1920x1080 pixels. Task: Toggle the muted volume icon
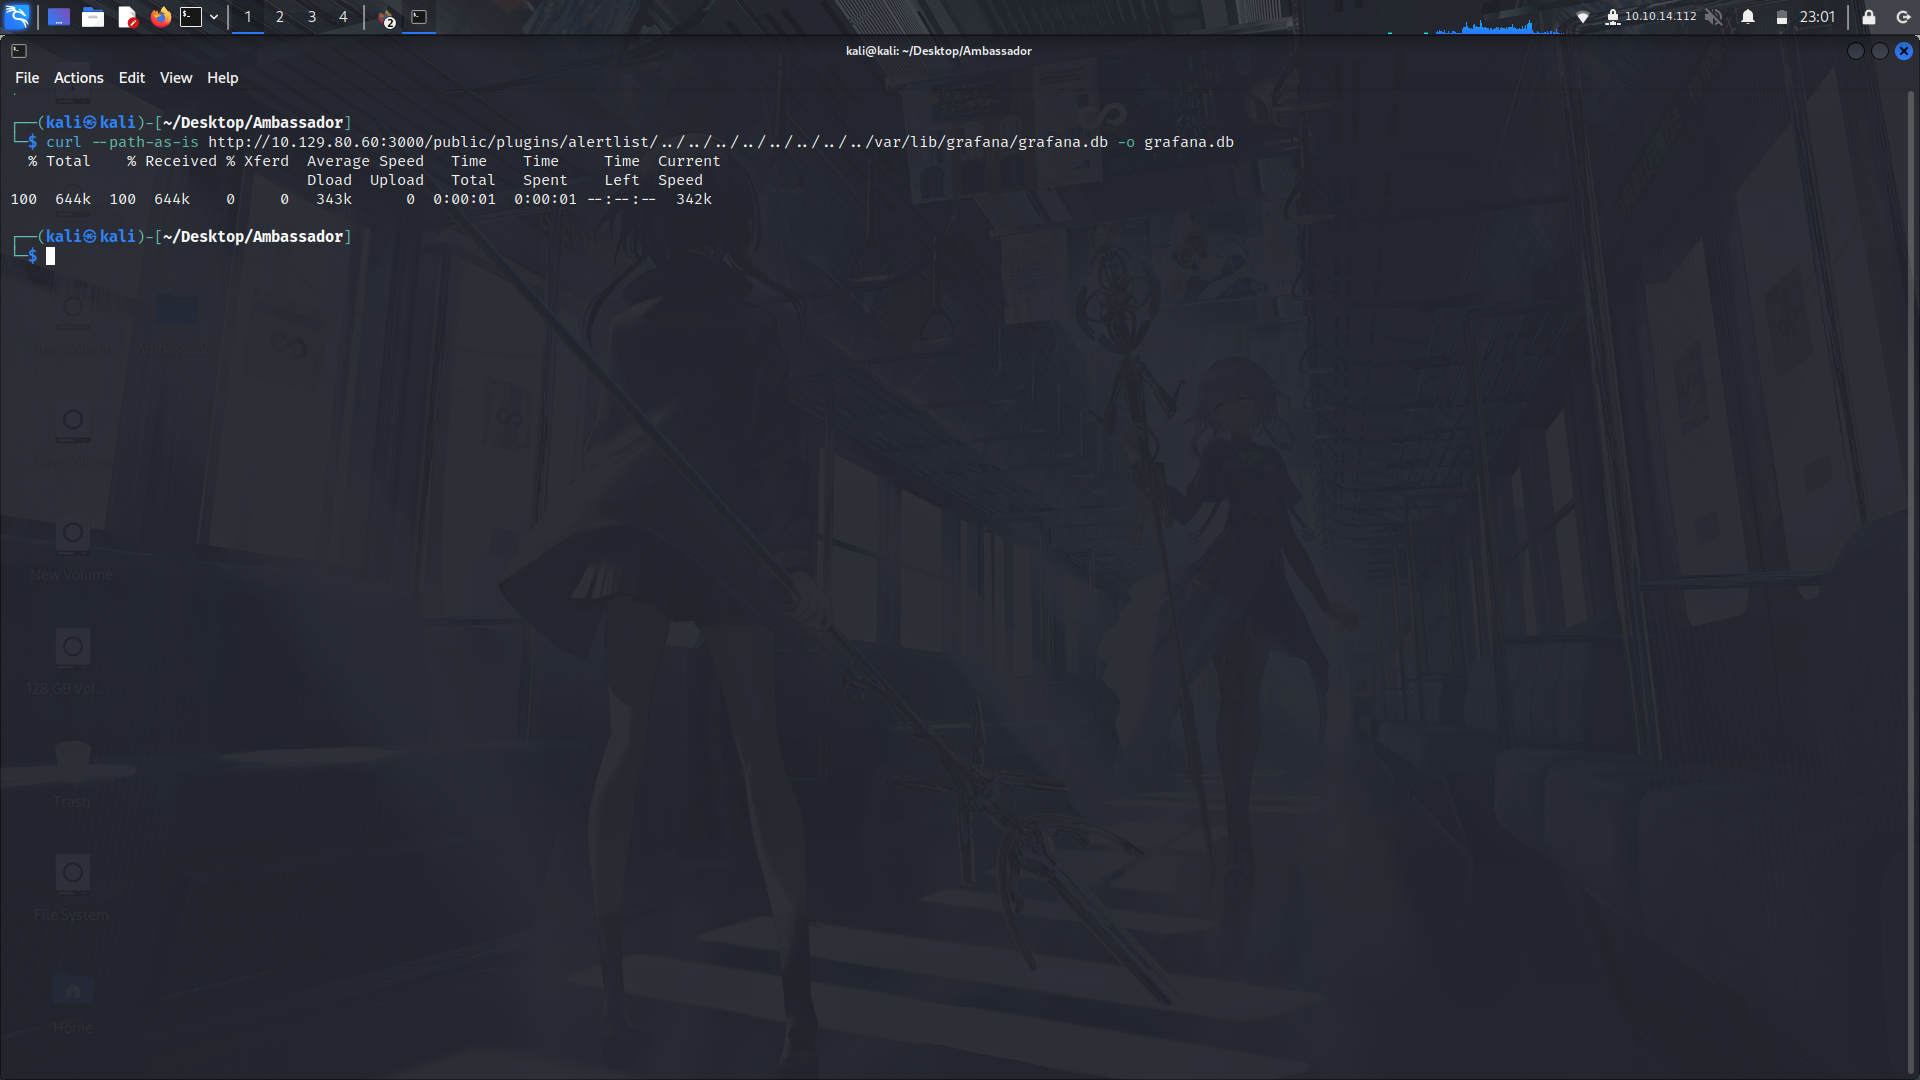(x=1714, y=16)
